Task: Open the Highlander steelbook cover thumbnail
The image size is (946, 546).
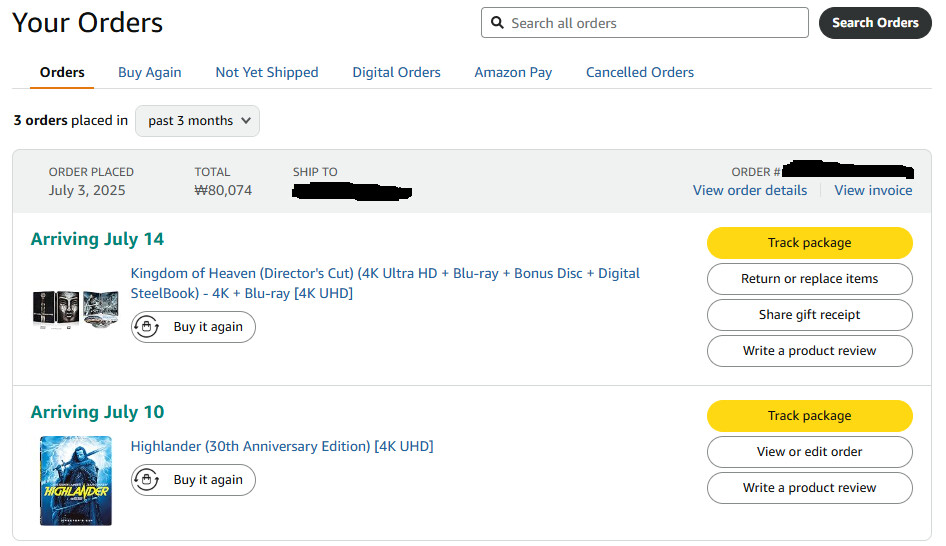Action: 75,481
